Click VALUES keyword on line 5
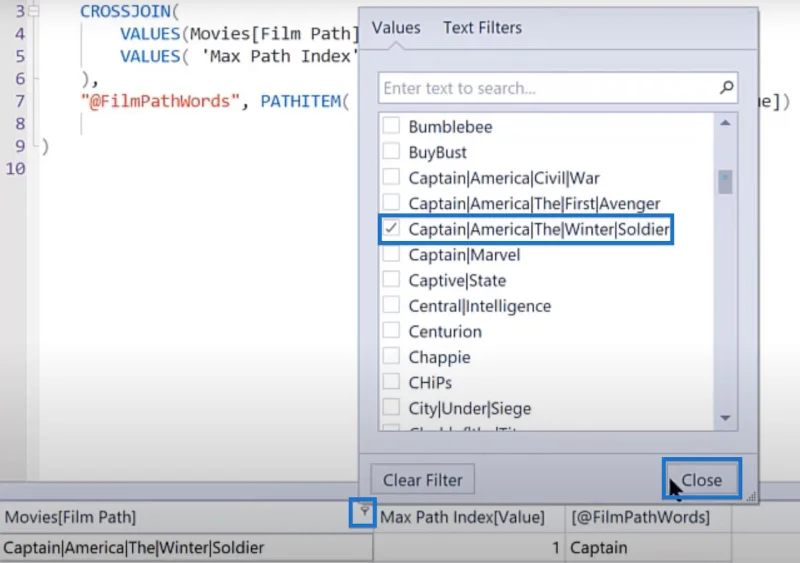This screenshot has width=800, height=563. pyautogui.click(x=150, y=56)
